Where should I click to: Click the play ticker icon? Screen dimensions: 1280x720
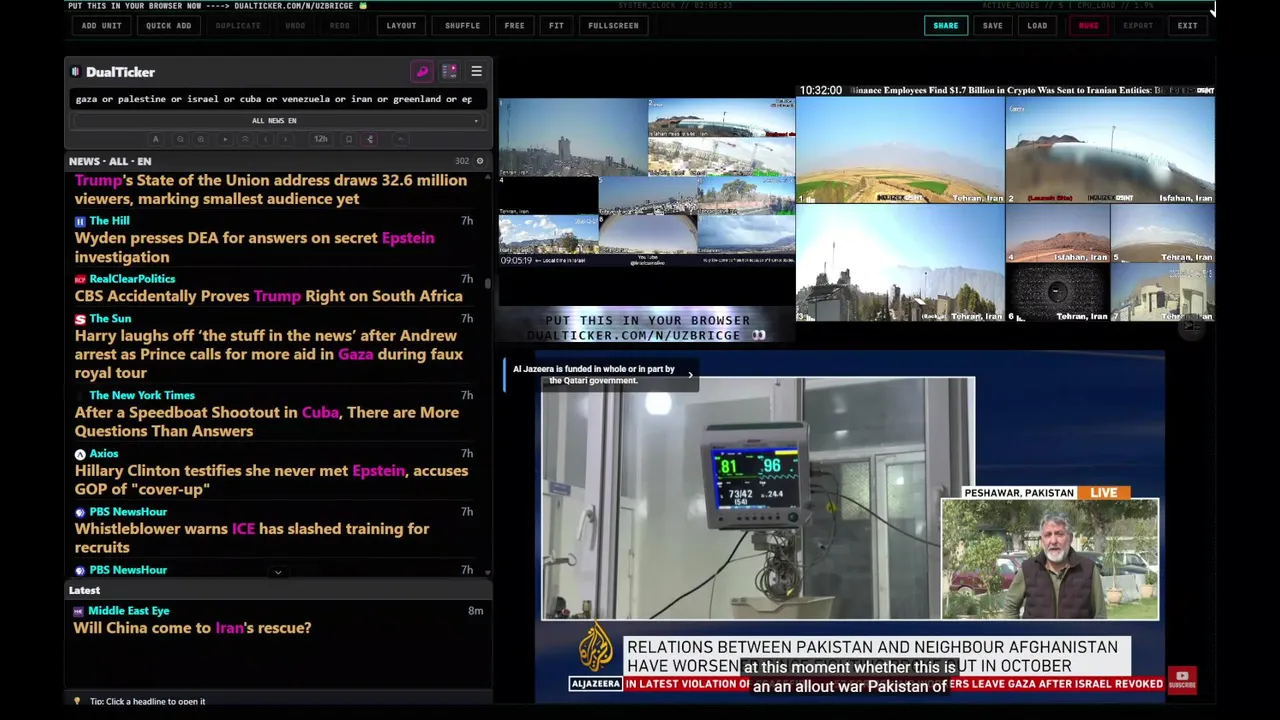pyautogui.click(x=224, y=139)
